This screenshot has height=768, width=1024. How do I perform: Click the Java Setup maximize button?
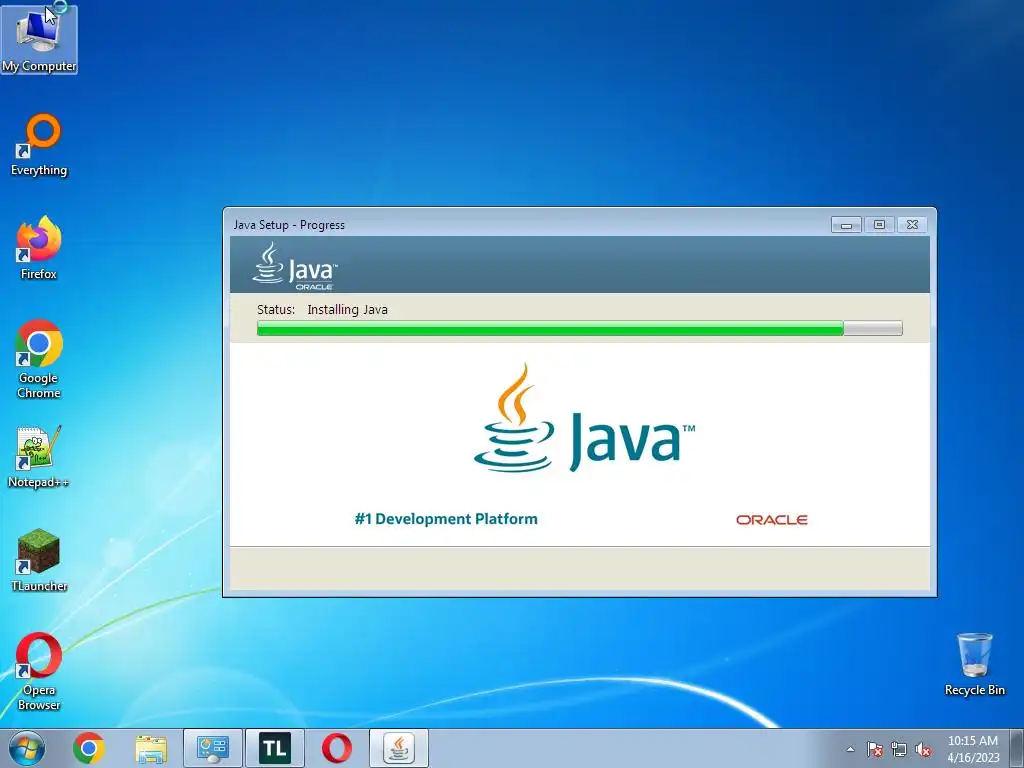click(879, 225)
